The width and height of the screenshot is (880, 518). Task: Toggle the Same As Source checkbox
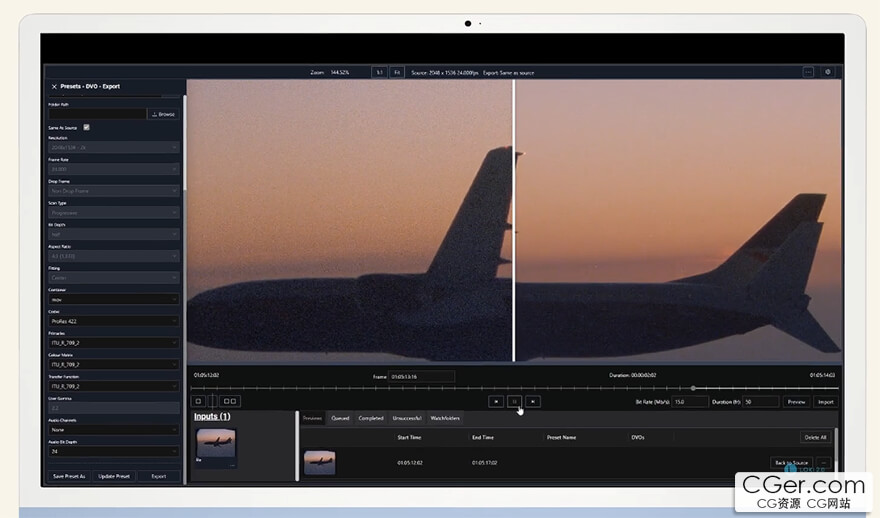coord(87,127)
